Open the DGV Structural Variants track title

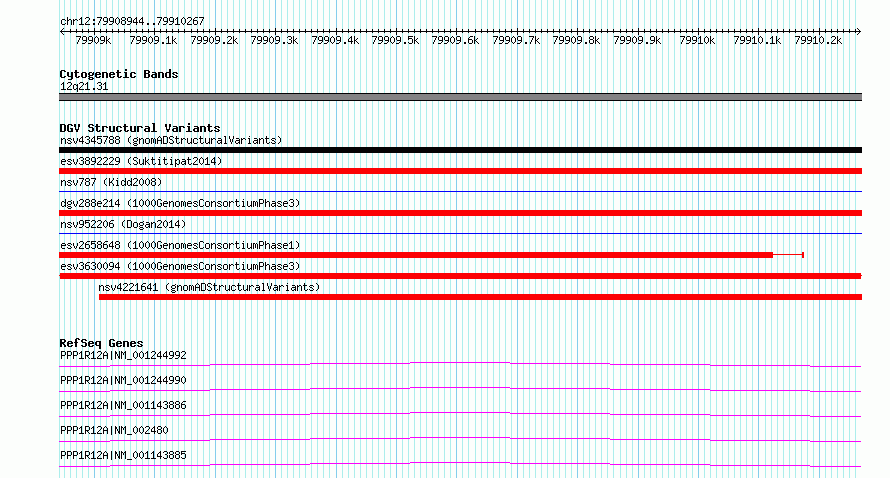[x=140, y=128]
